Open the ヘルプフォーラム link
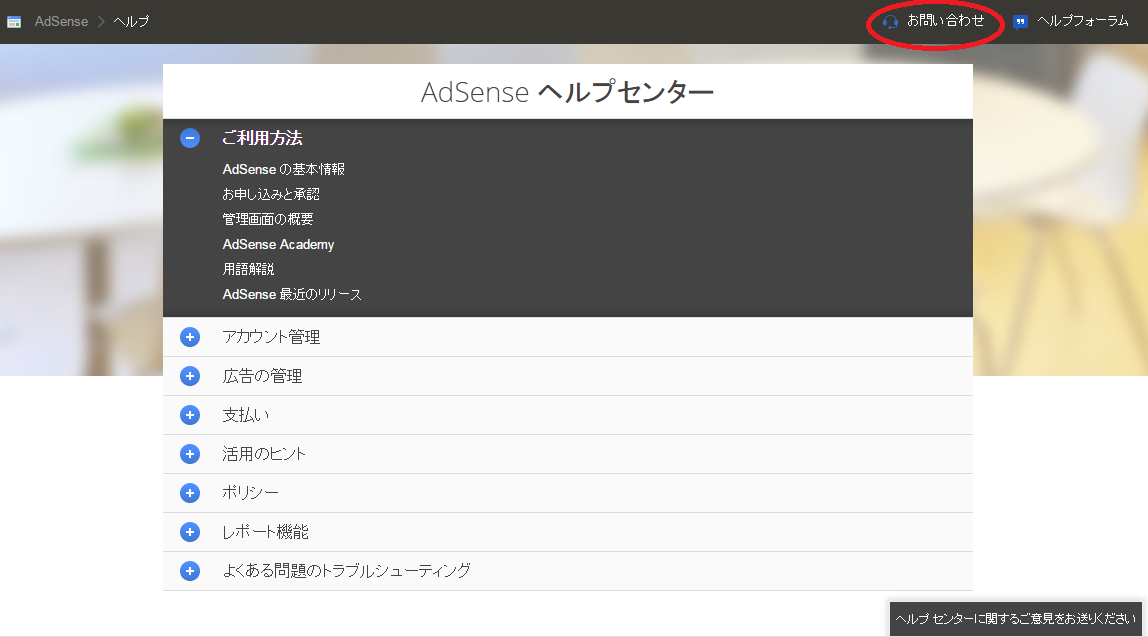The width and height of the screenshot is (1148, 637). 1083,21
